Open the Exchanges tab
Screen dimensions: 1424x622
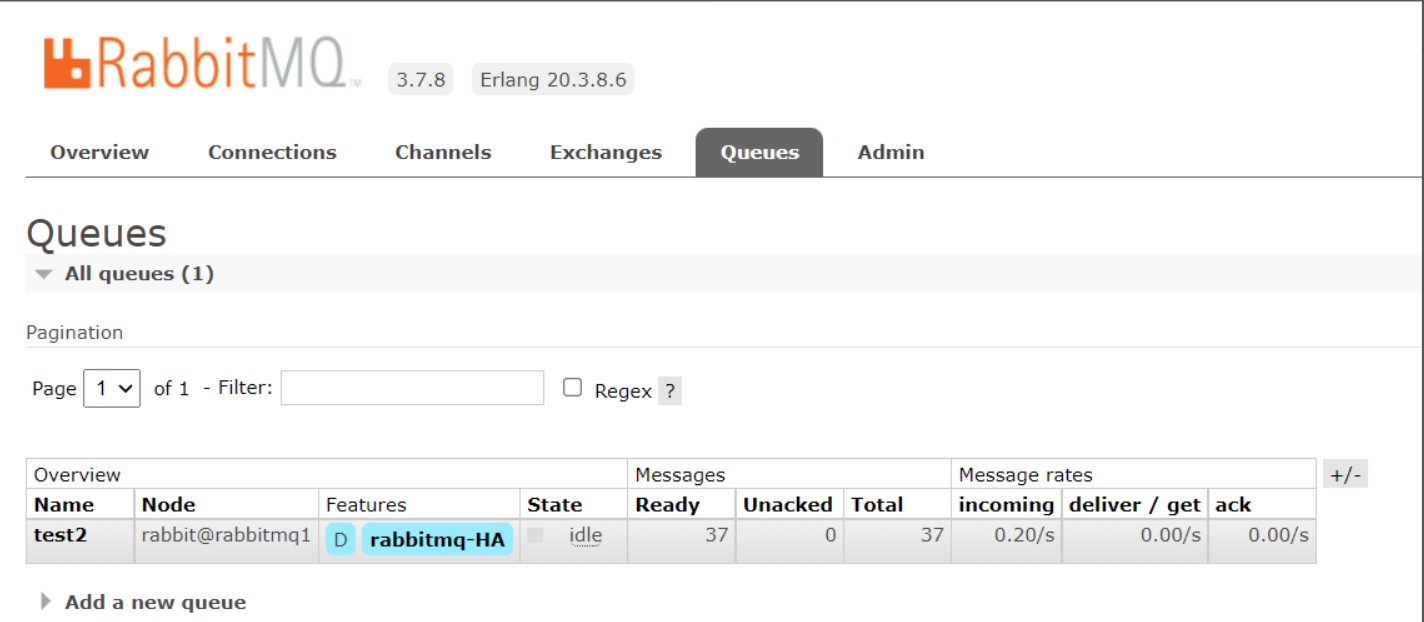point(606,152)
